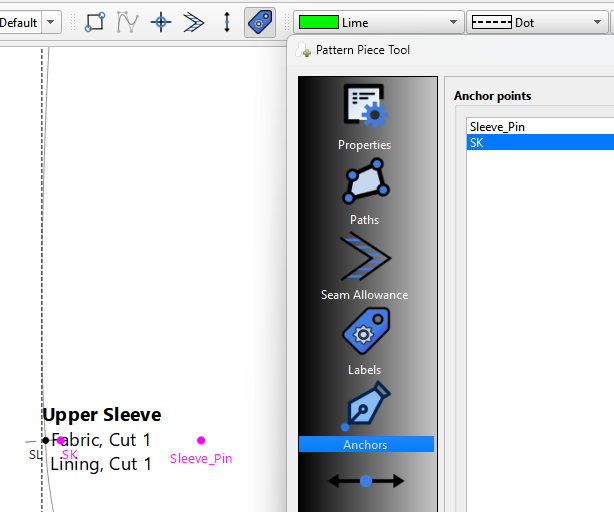Viewport: 614px width, 512px height.
Task: Open the Seam Allowance section
Action: tap(365, 266)
